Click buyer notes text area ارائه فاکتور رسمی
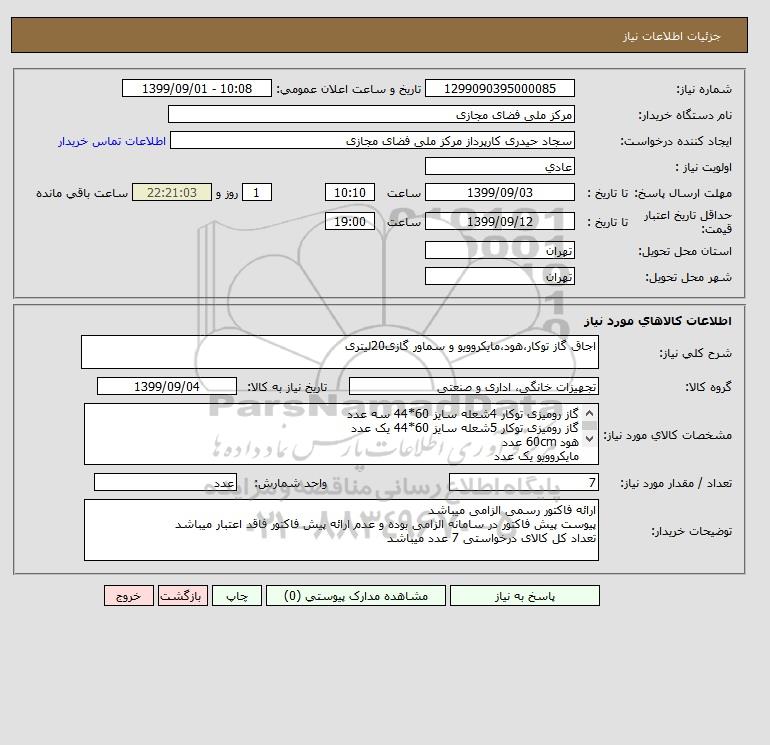 tap(341, 530)
